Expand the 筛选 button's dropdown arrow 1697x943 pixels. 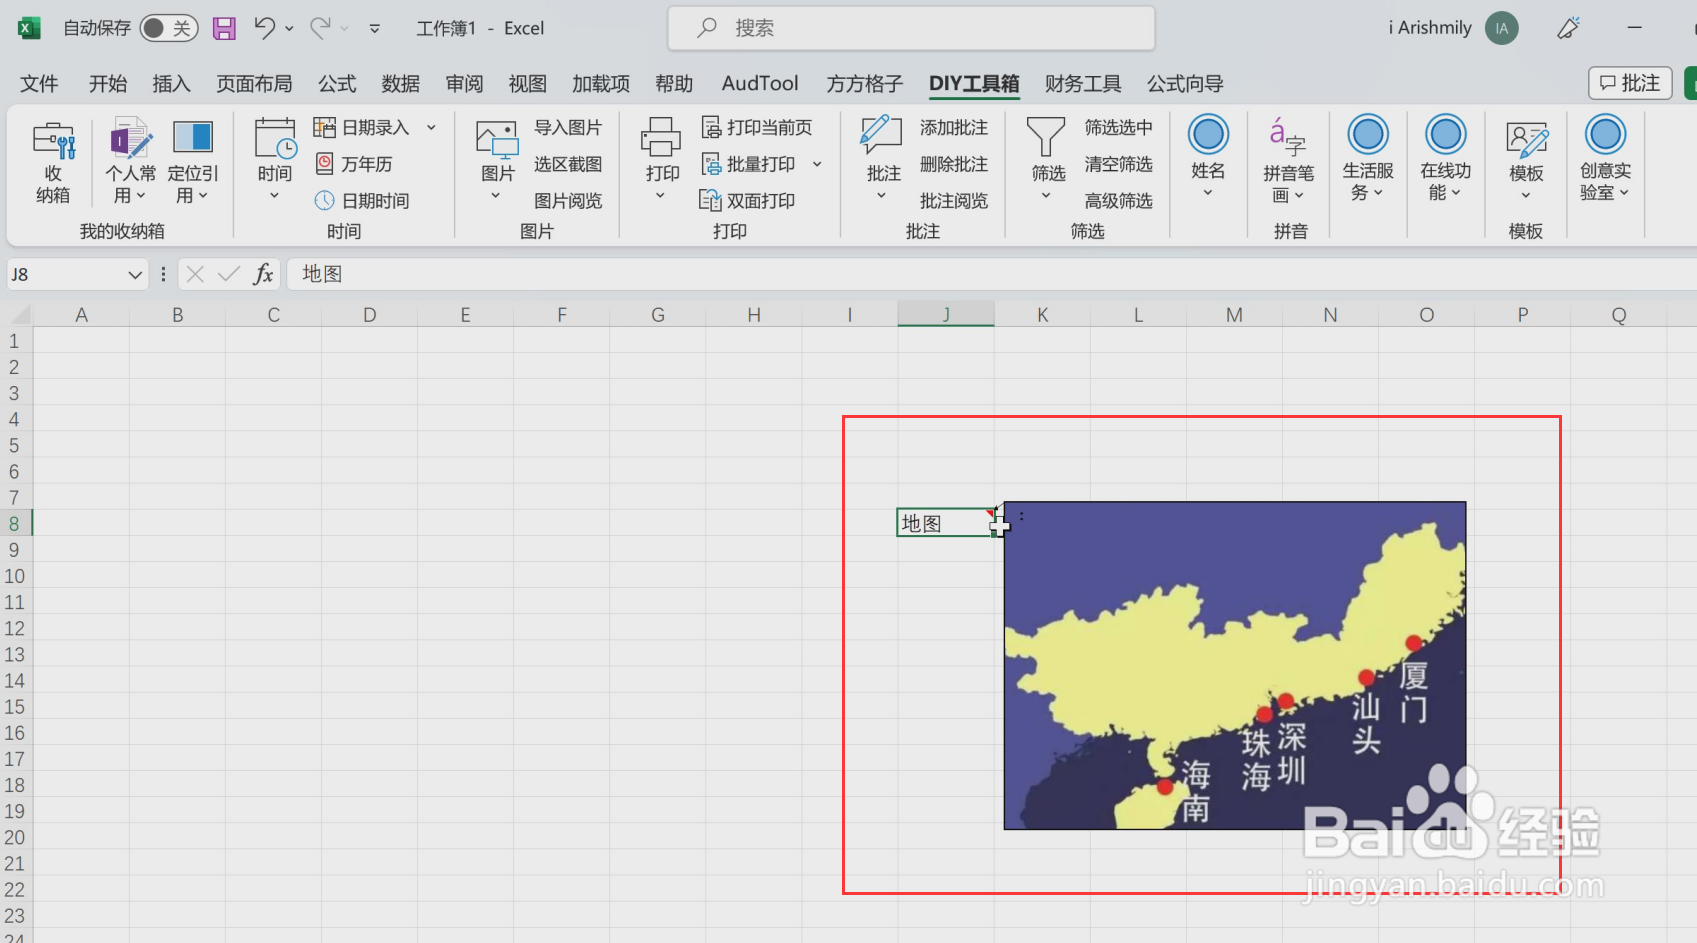click(x=1047, y=196)
